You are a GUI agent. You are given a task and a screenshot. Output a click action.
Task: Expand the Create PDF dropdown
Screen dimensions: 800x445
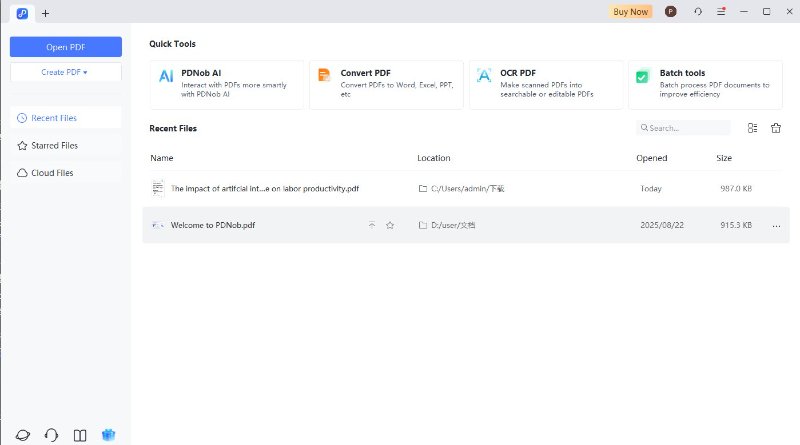click(65, 73)
